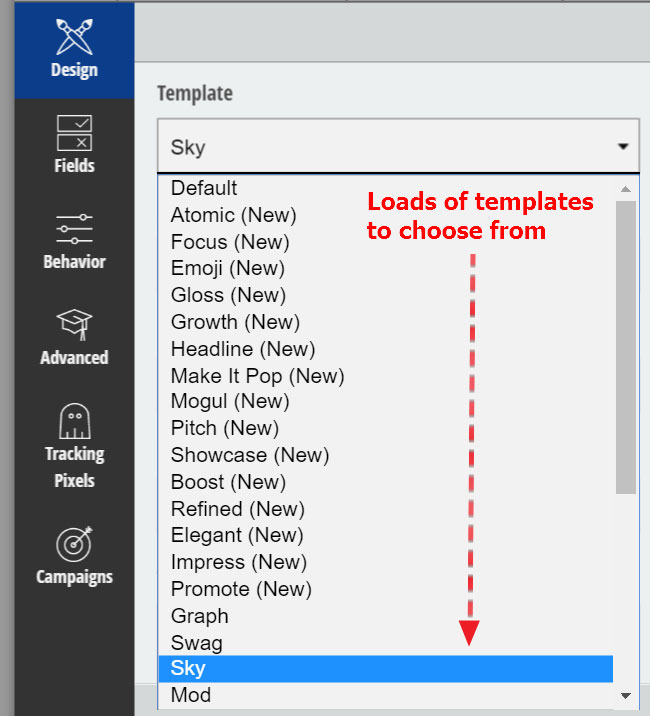Click the template list scrollbar thumb
Viewport: 650px width, 716px height.
[x=626, y=345]
